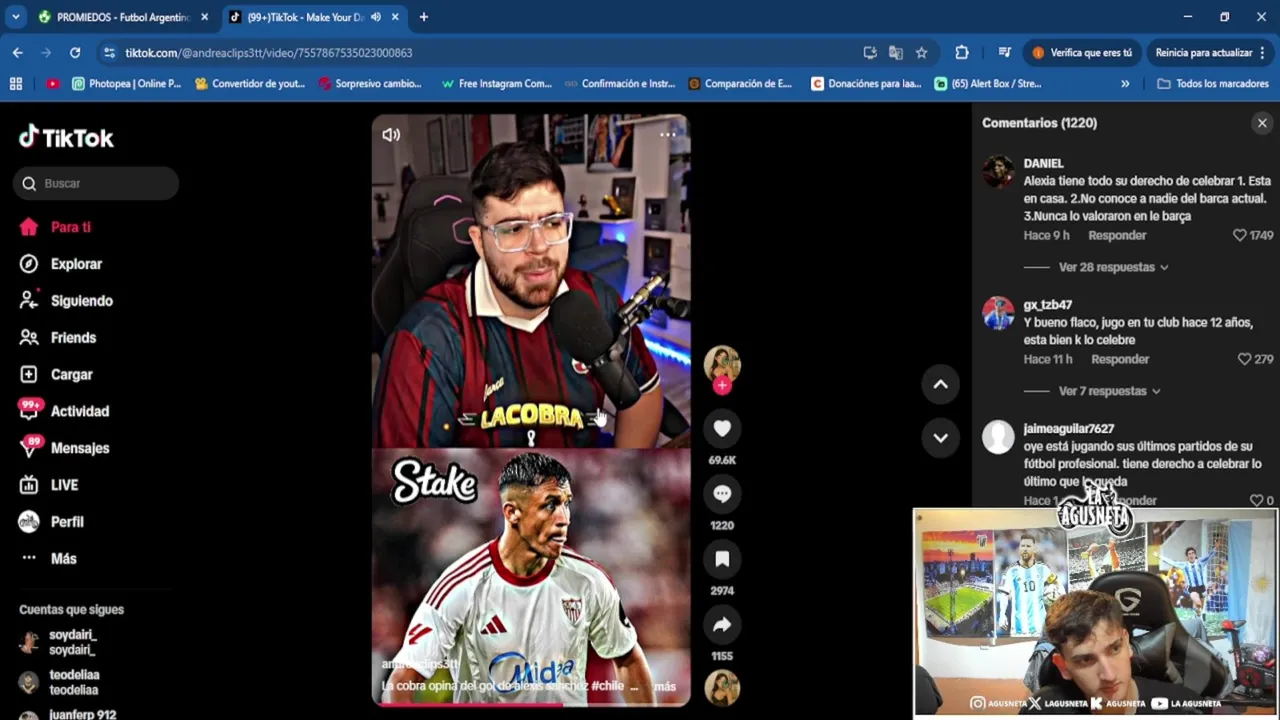Open the Chrome apps grid icon
1280x720 pixels.
point(15,84)
